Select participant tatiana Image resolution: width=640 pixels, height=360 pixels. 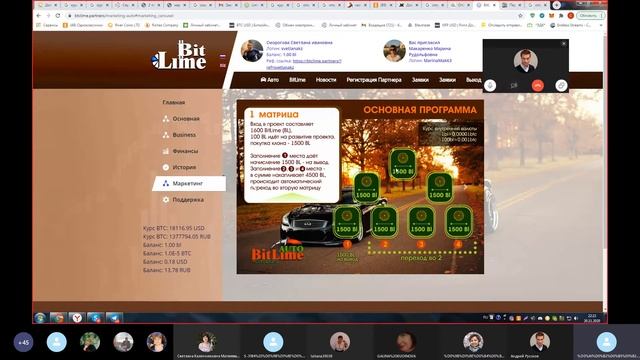click(340, 343)
